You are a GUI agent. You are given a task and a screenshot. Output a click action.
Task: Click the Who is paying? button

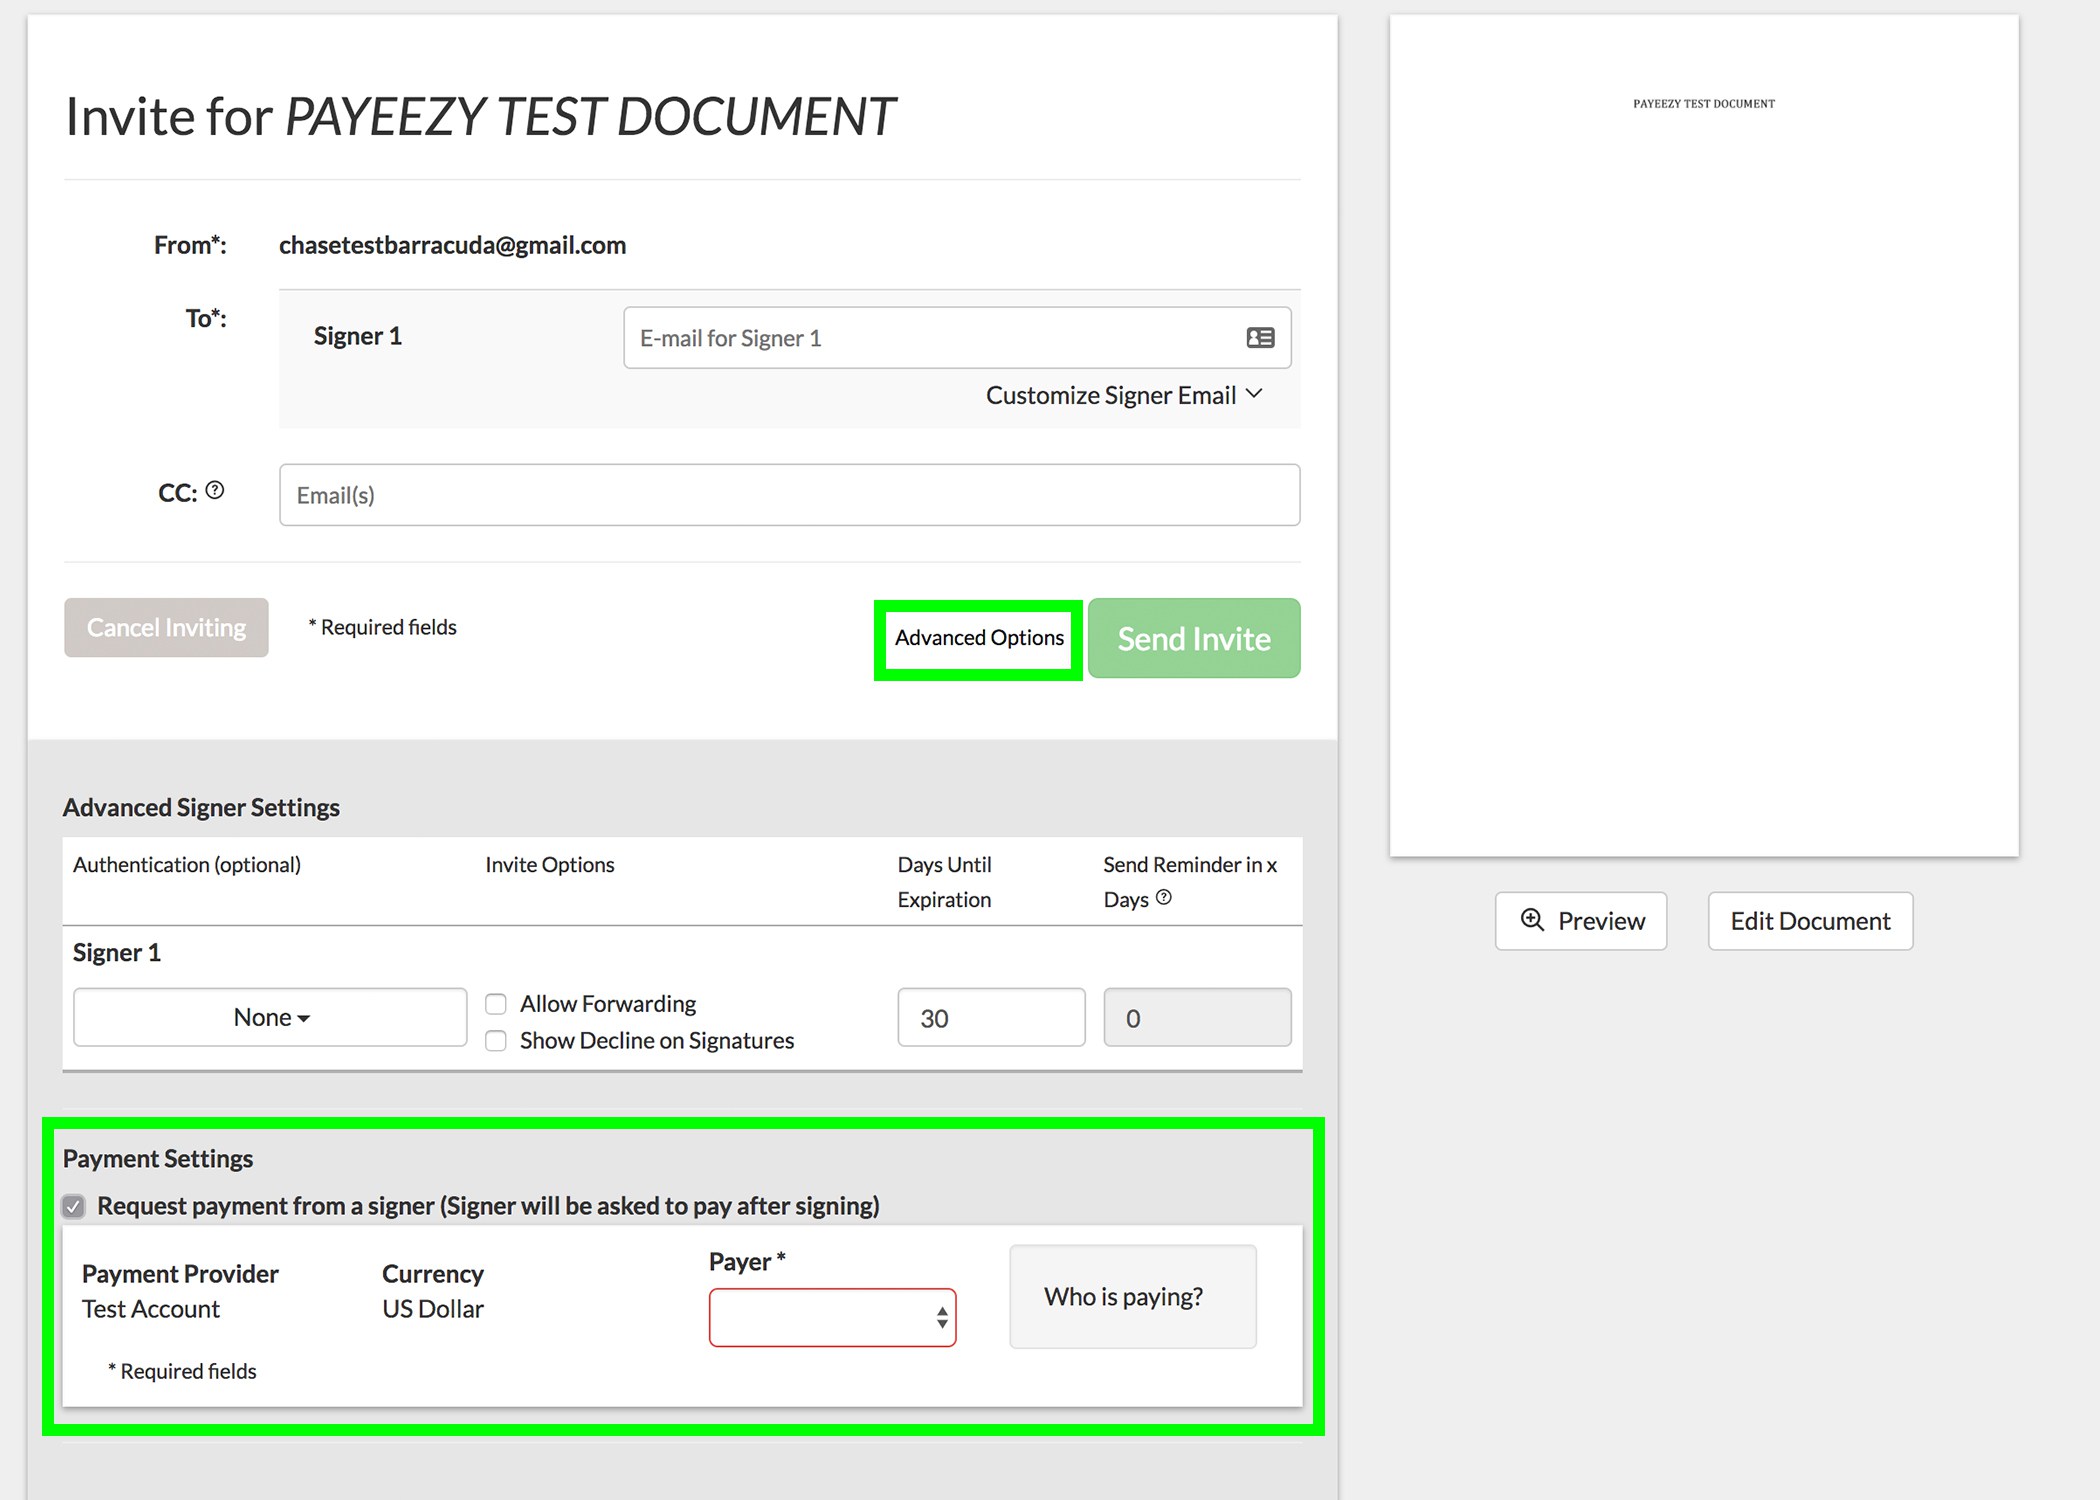coord(1132,1297)
